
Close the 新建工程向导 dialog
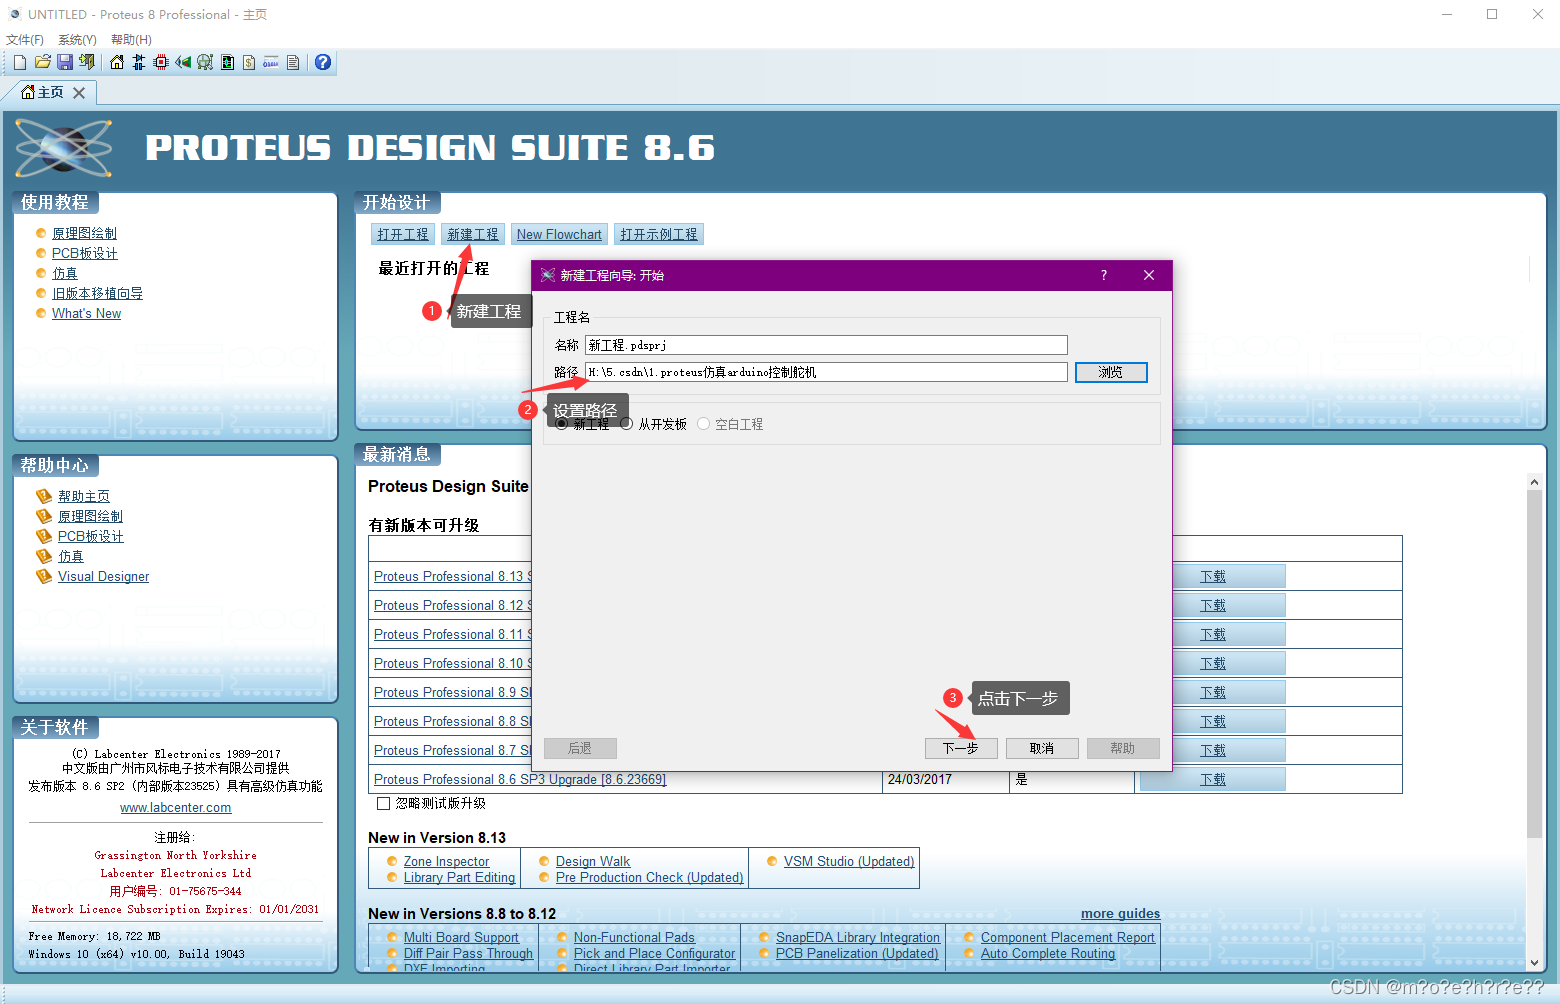click(x=1149, y=275)
